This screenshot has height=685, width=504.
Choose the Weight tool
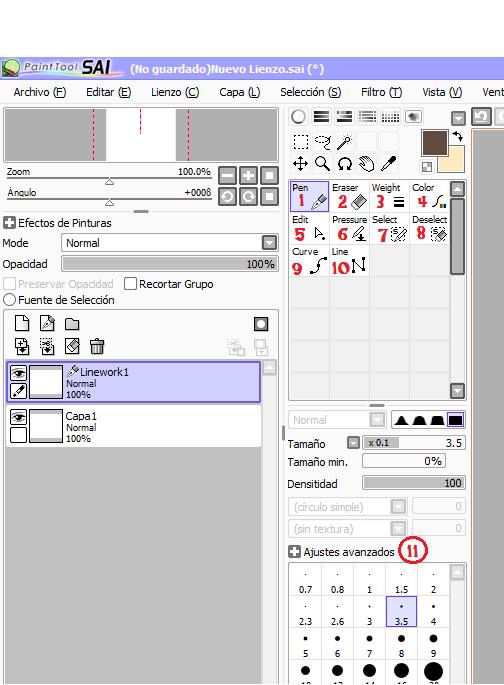389,197
